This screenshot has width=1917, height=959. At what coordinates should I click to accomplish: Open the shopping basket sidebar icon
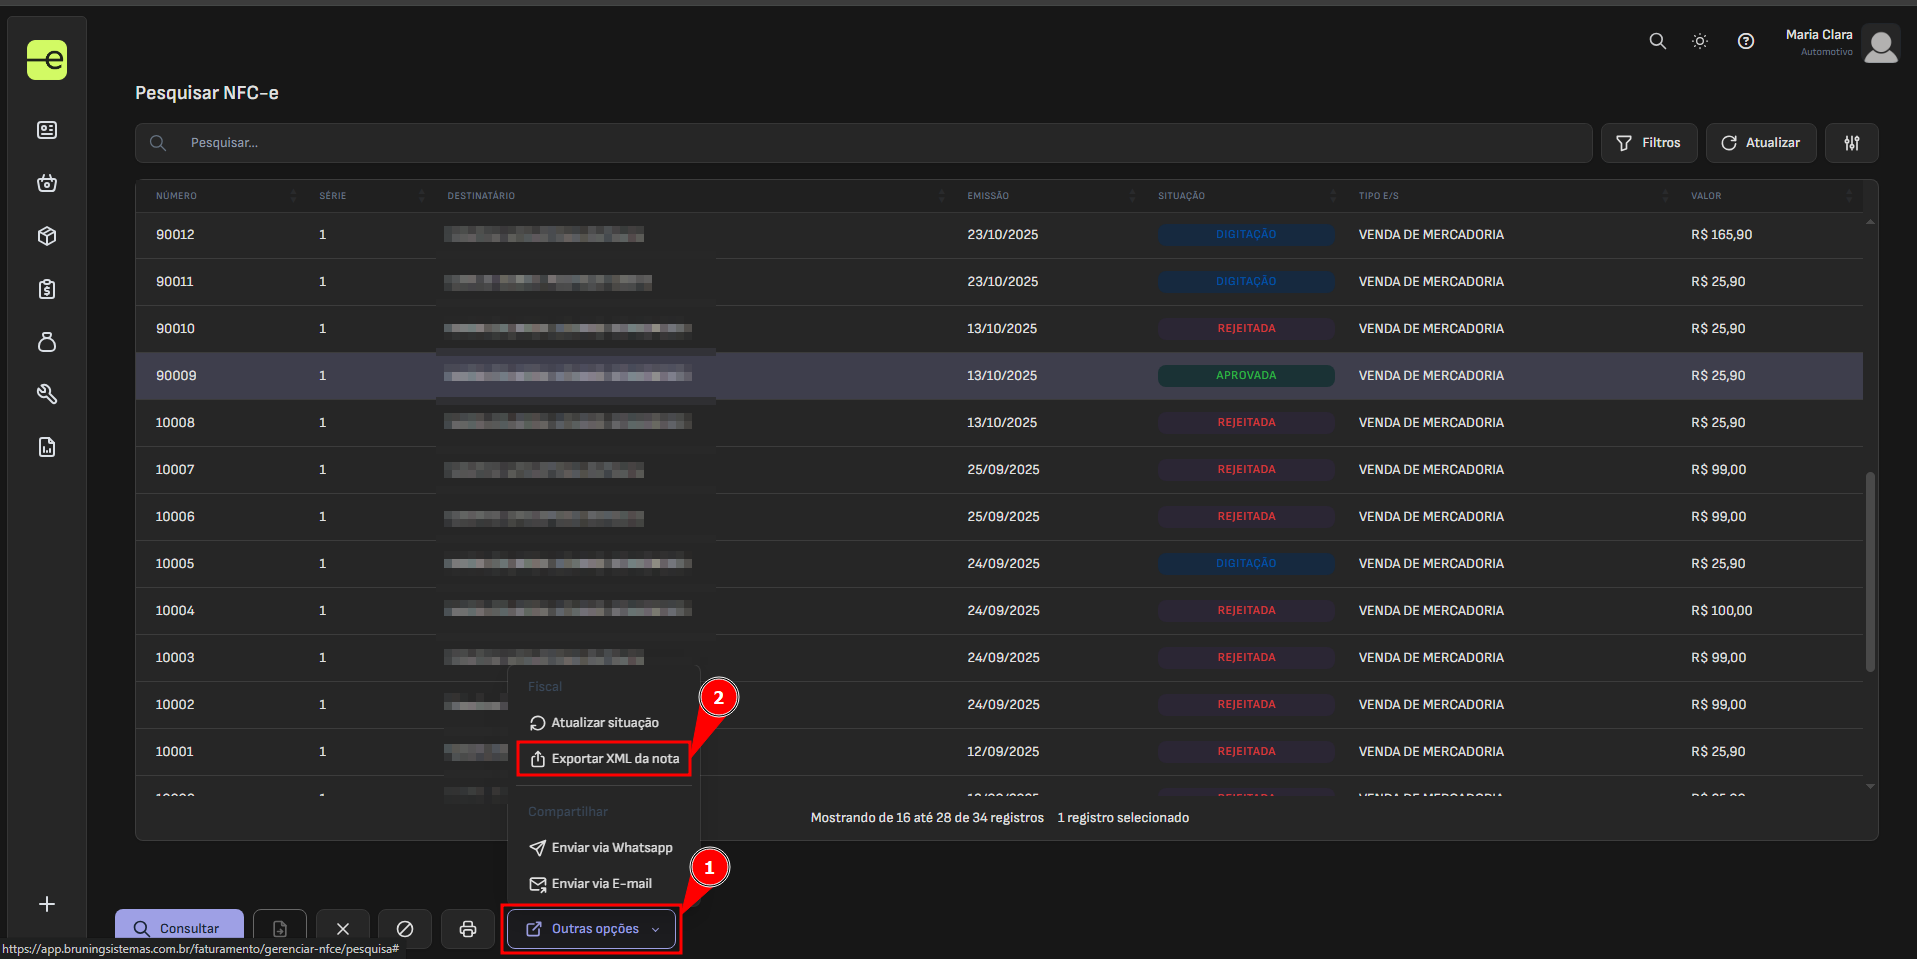[47, 183]
